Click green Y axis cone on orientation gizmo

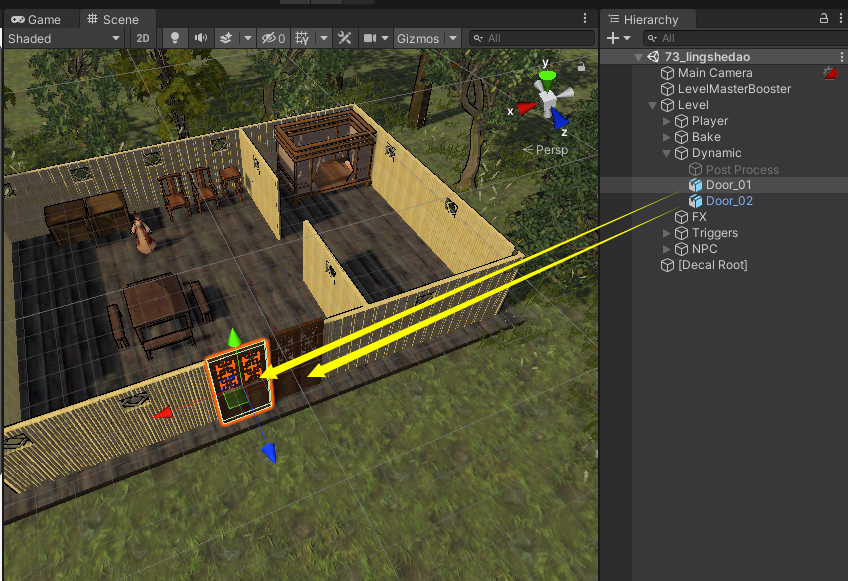(x=547, y=79)
